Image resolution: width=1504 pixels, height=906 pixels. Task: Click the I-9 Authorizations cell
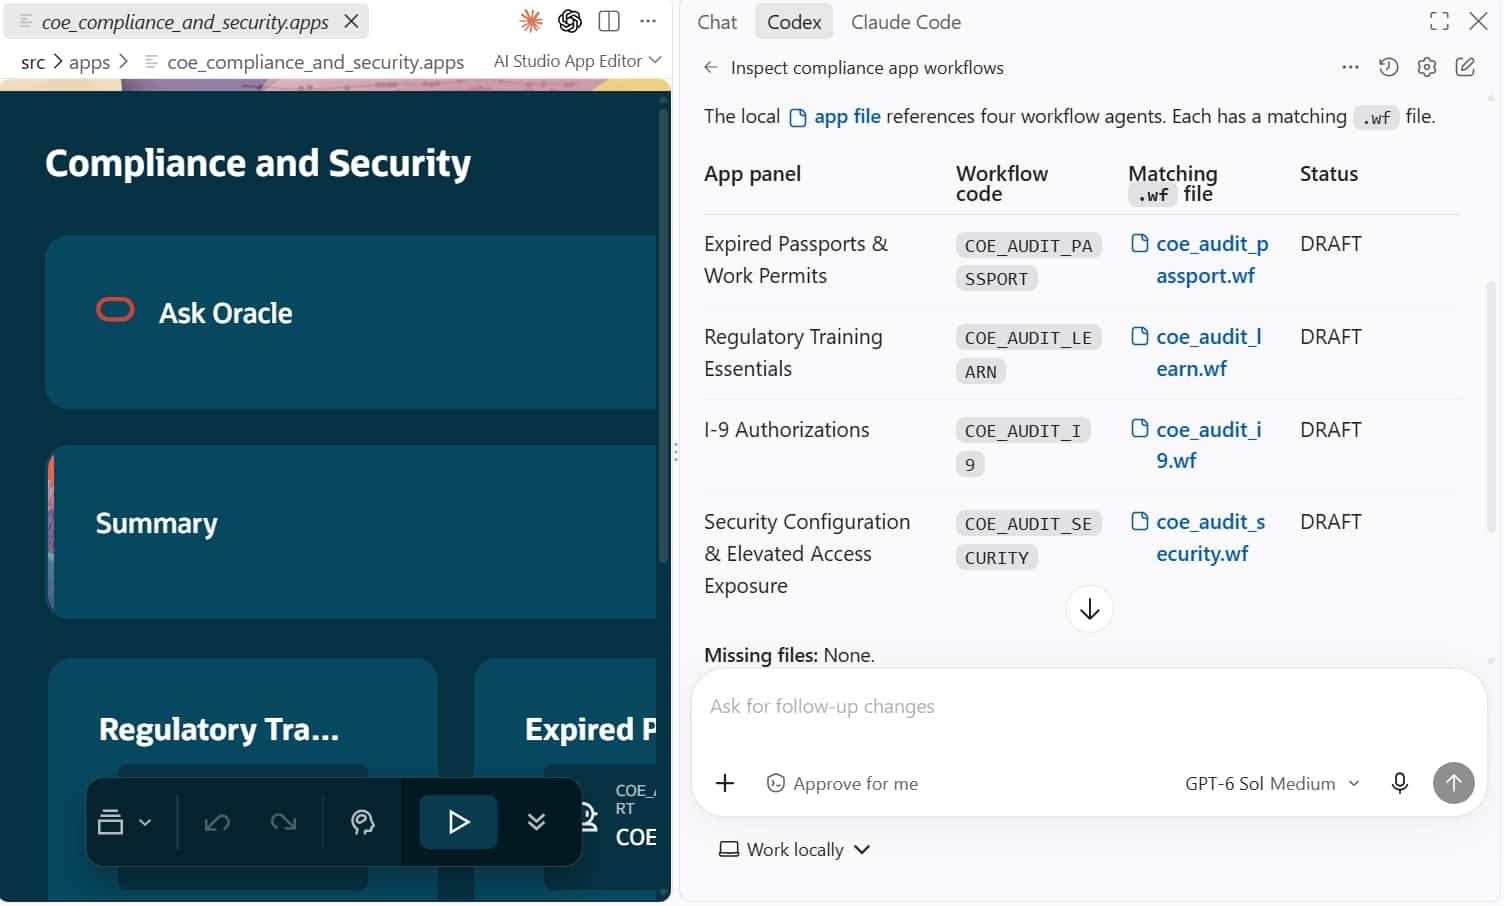coord(787,430)
